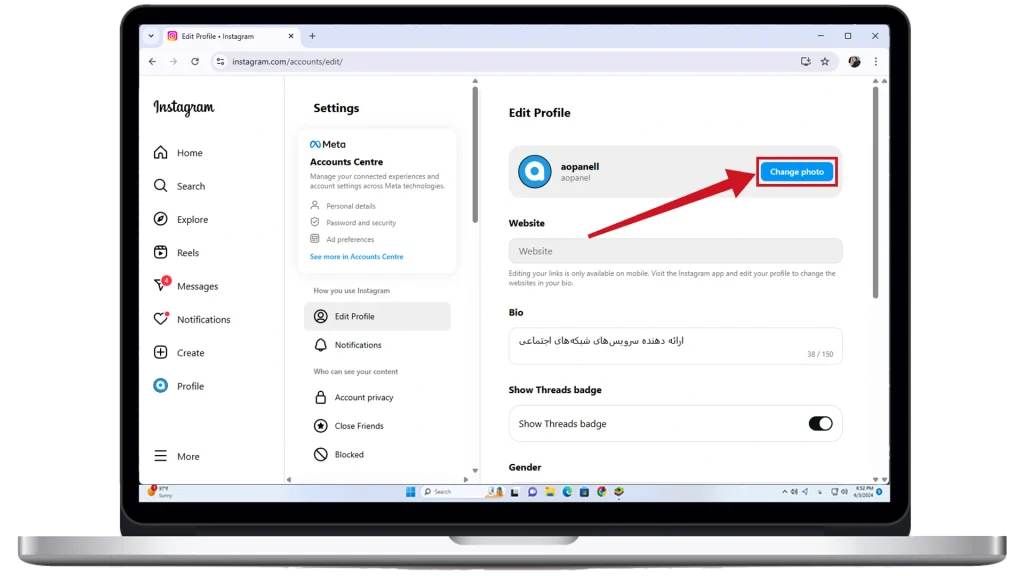Viewport: 1024px width, 576px height.
Task: Go forward in the browser
Action: 173,61
